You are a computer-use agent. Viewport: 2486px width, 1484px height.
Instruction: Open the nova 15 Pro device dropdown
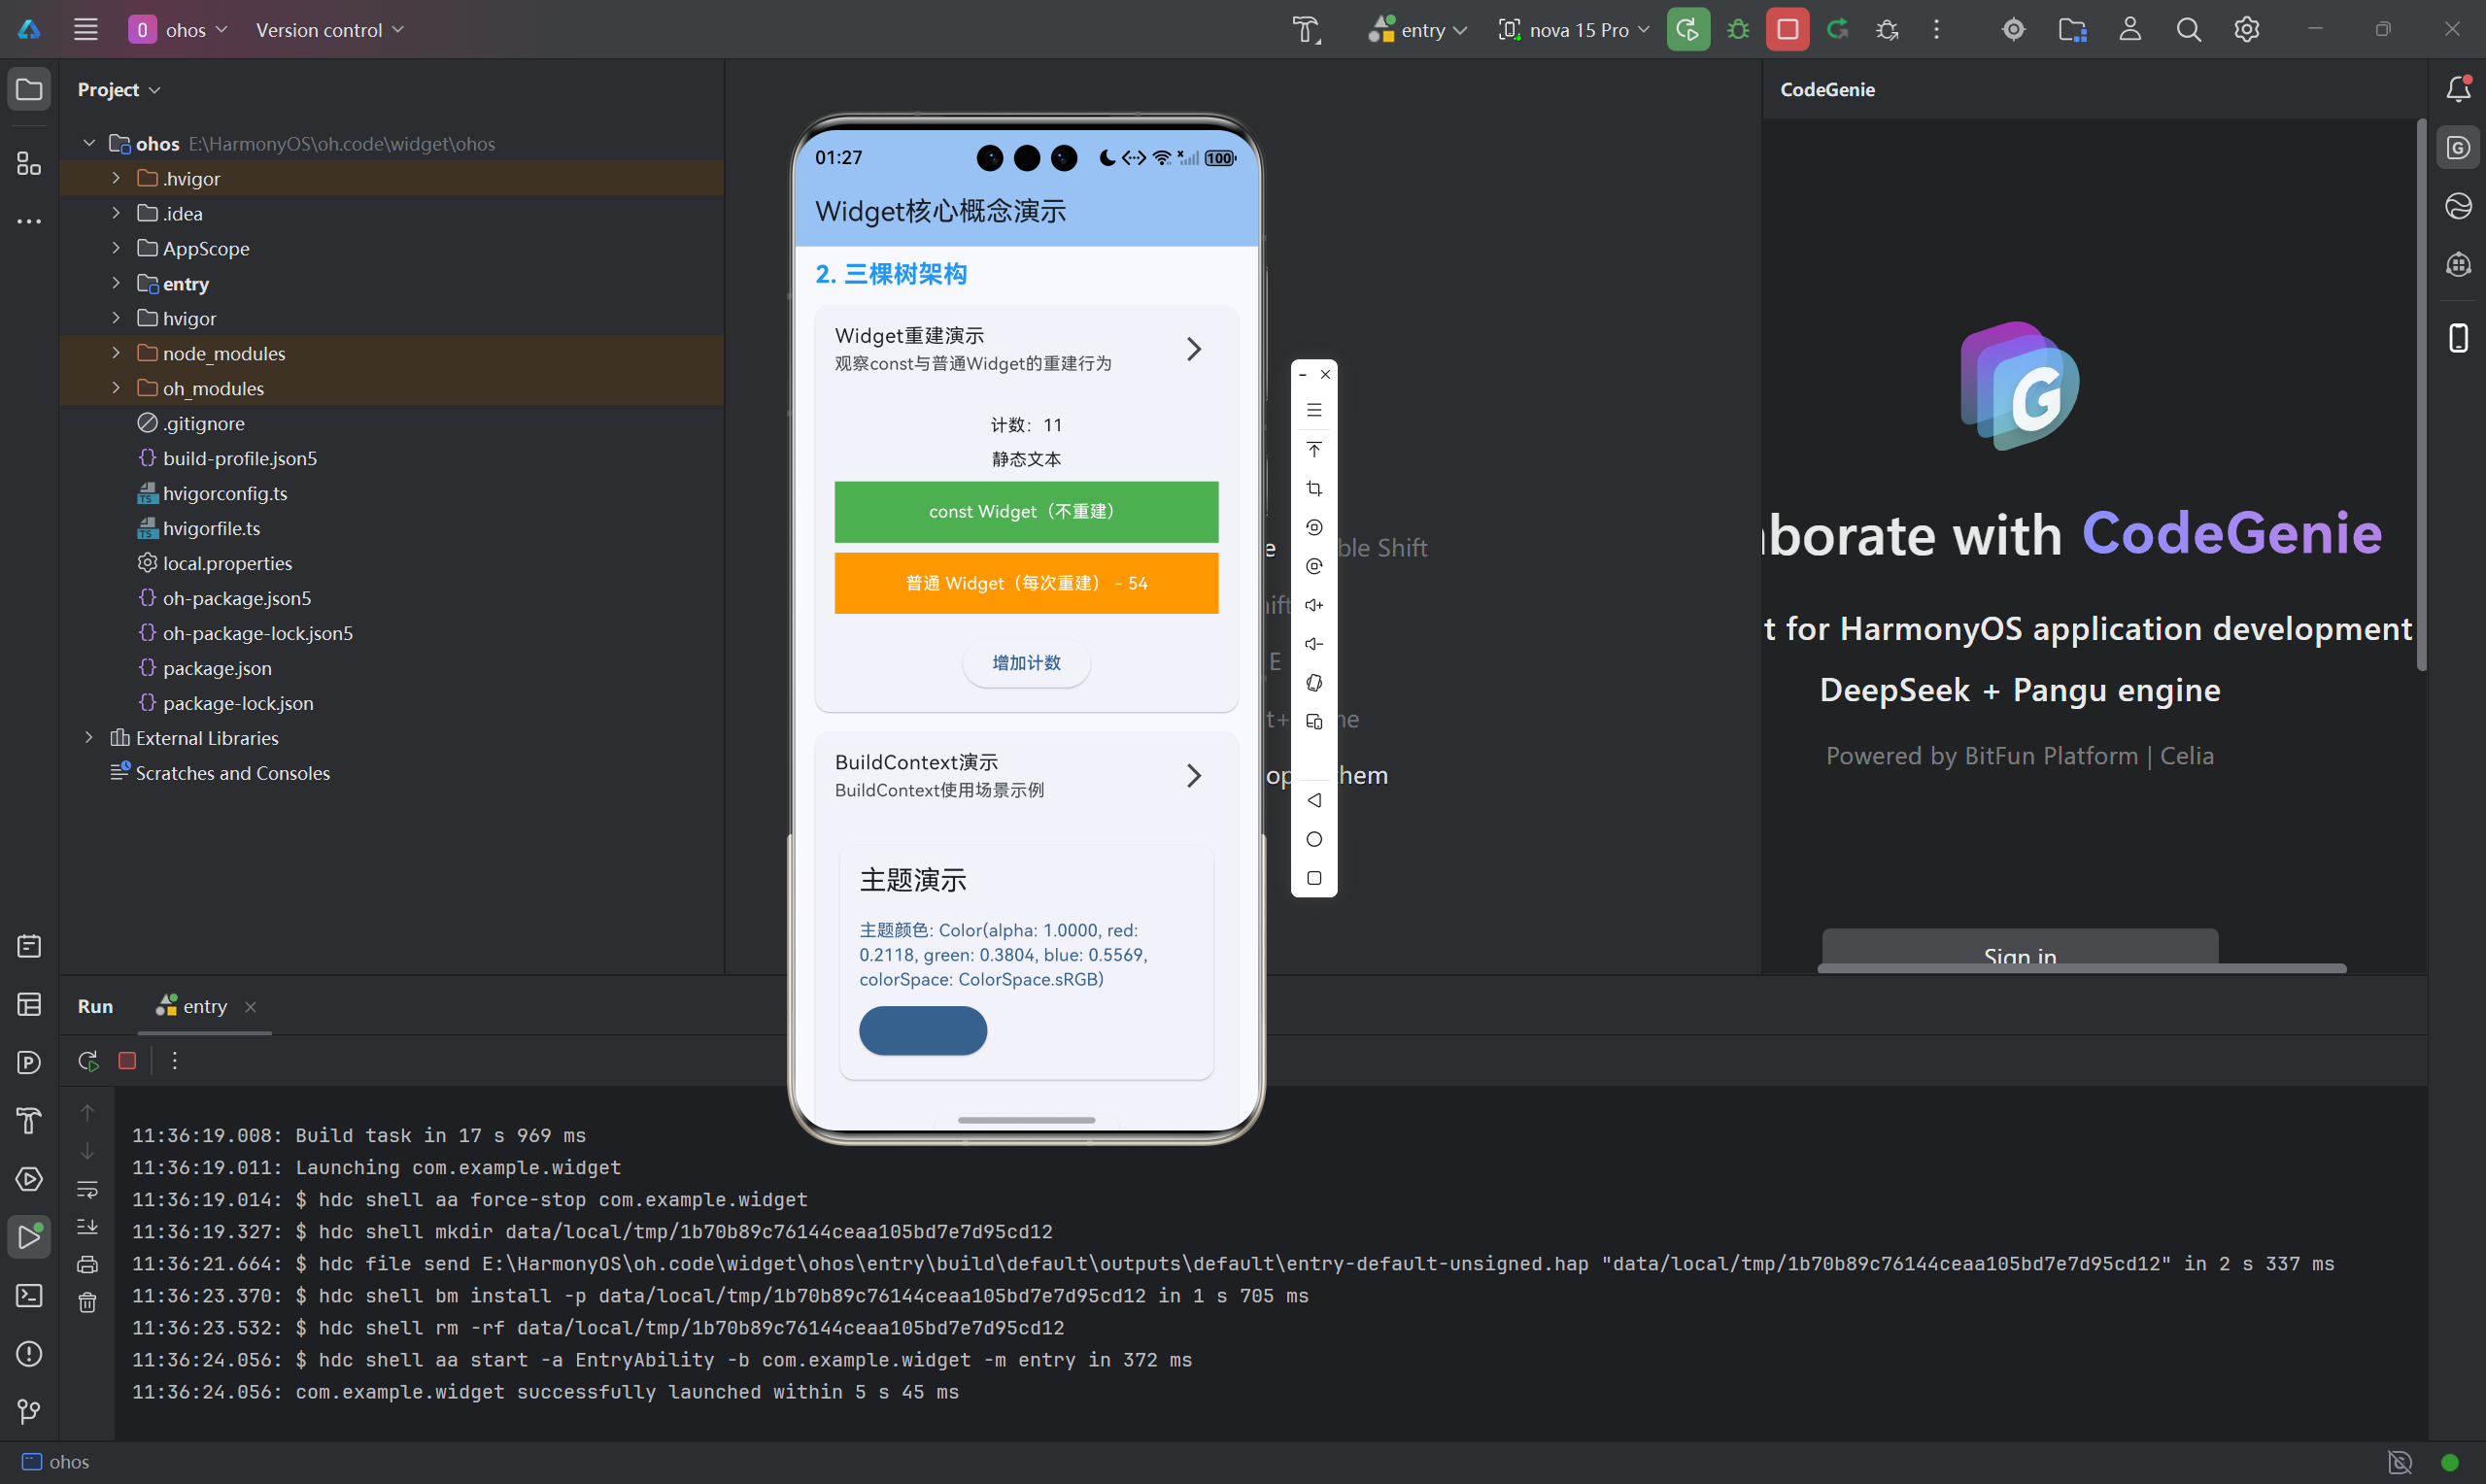coord(1576,29)
